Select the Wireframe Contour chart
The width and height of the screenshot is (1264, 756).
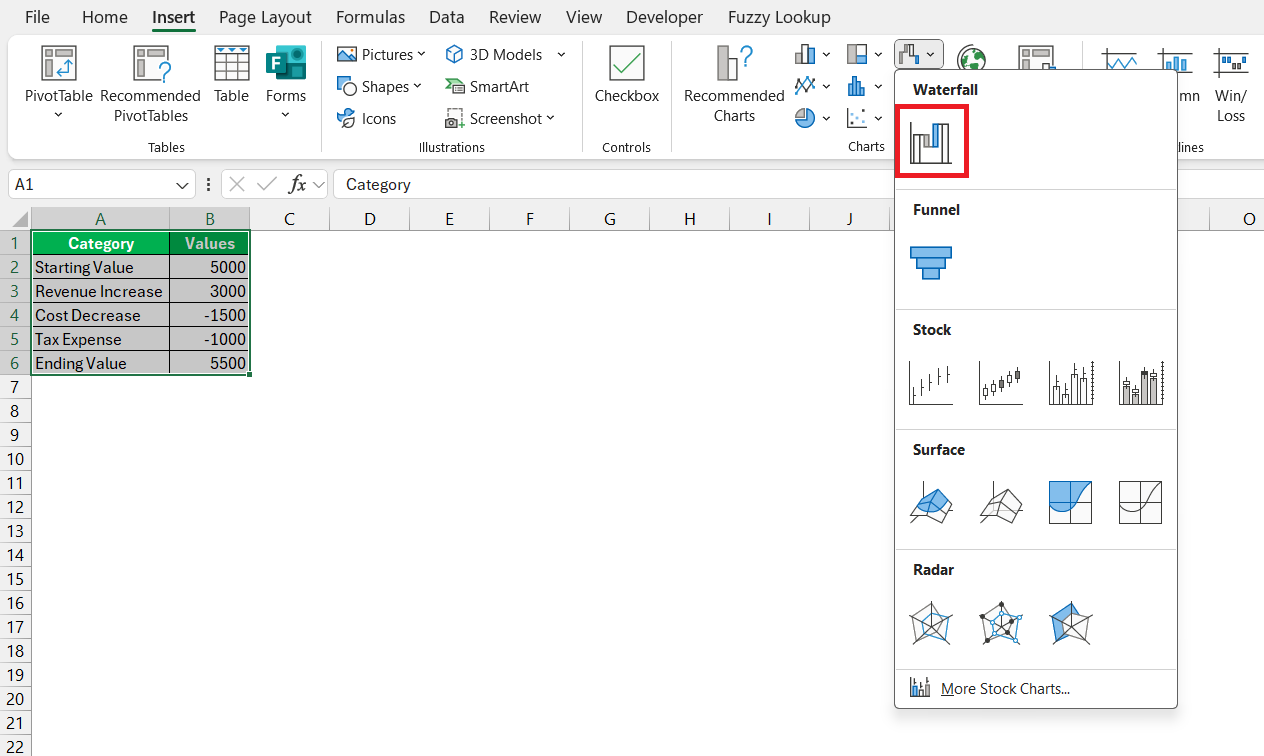[x=1141, y=502]
